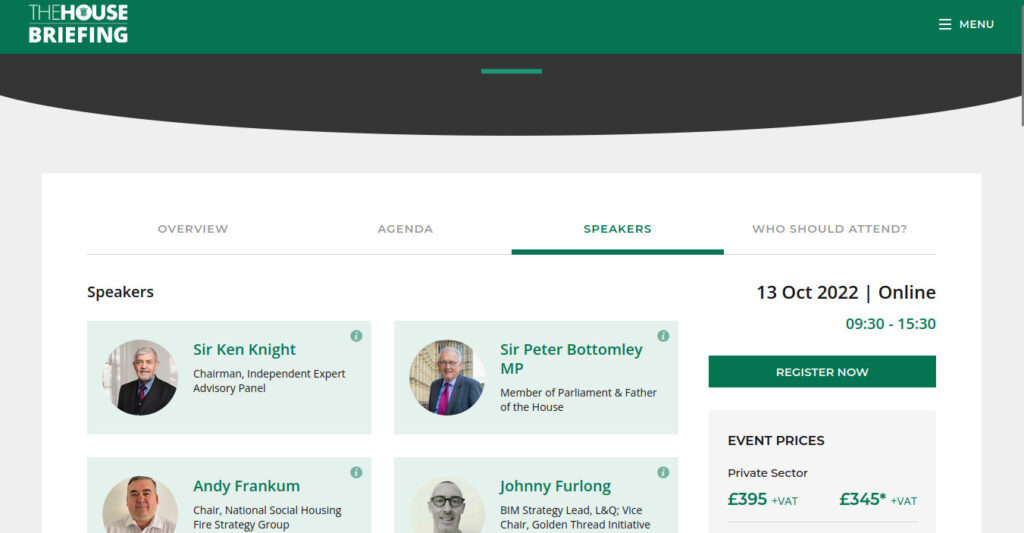The width and height of the screenshot is (1024, 533).
Task: Click Sir Peter Bottomley's portrait photo
Action: [x=447, y=378]
